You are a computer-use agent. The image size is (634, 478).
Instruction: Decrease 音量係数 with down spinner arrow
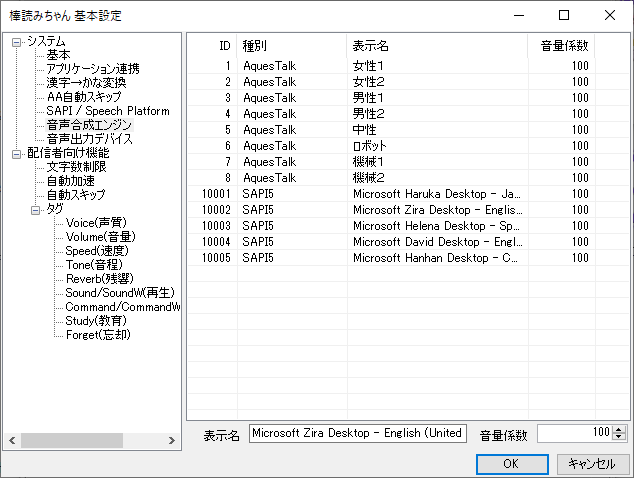(x=619, y=437)
